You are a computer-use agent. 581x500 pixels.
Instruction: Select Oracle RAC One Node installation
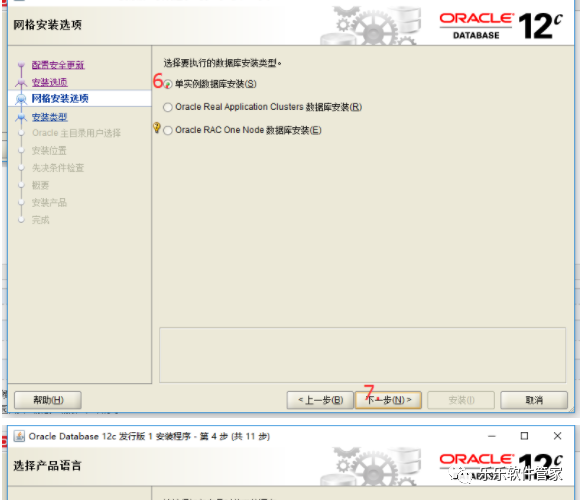pyautogui.click(x=168, y=130)
